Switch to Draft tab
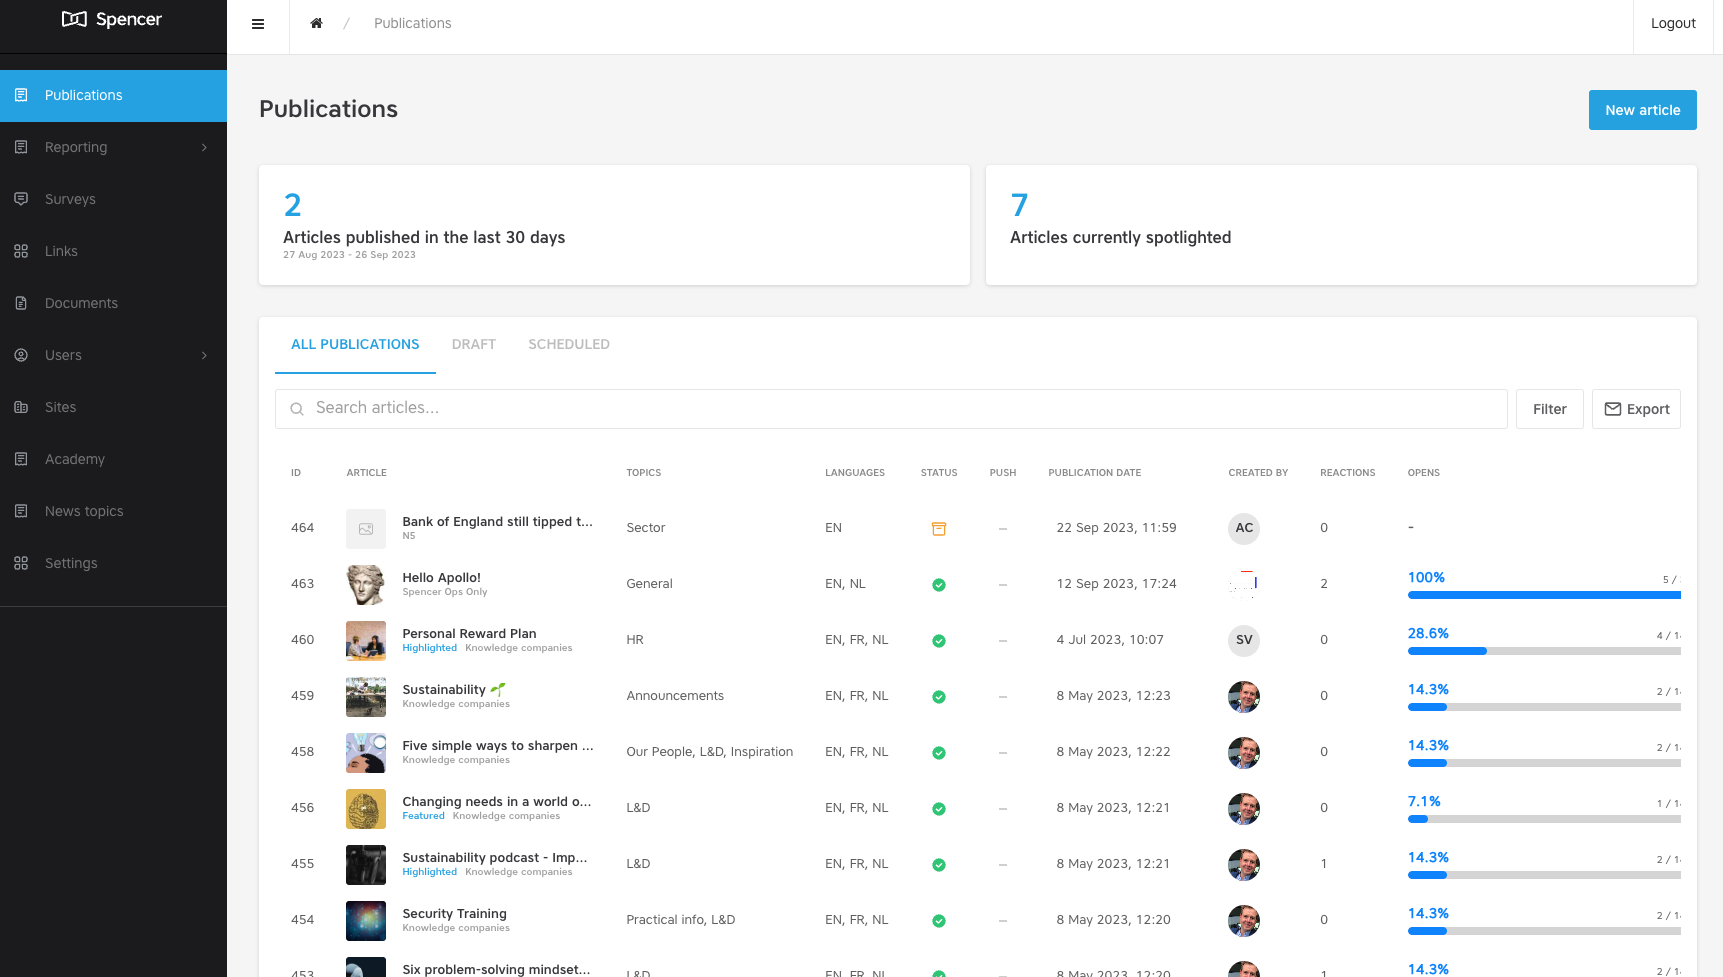The height and width of the screenshot is (977, 1723). (474, 344)
